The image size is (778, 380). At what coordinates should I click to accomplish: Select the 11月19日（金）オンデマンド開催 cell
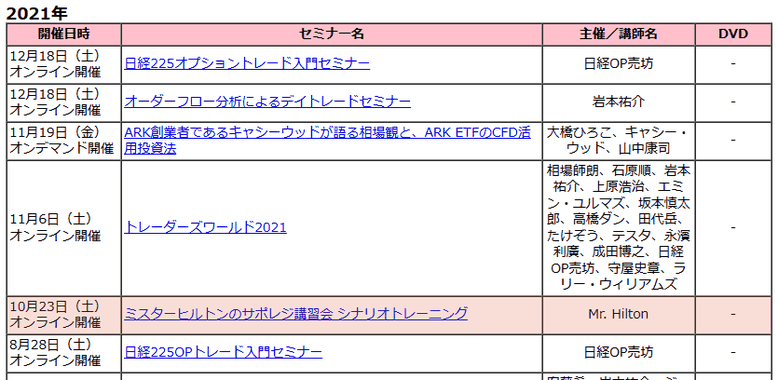tap(64, 141)
